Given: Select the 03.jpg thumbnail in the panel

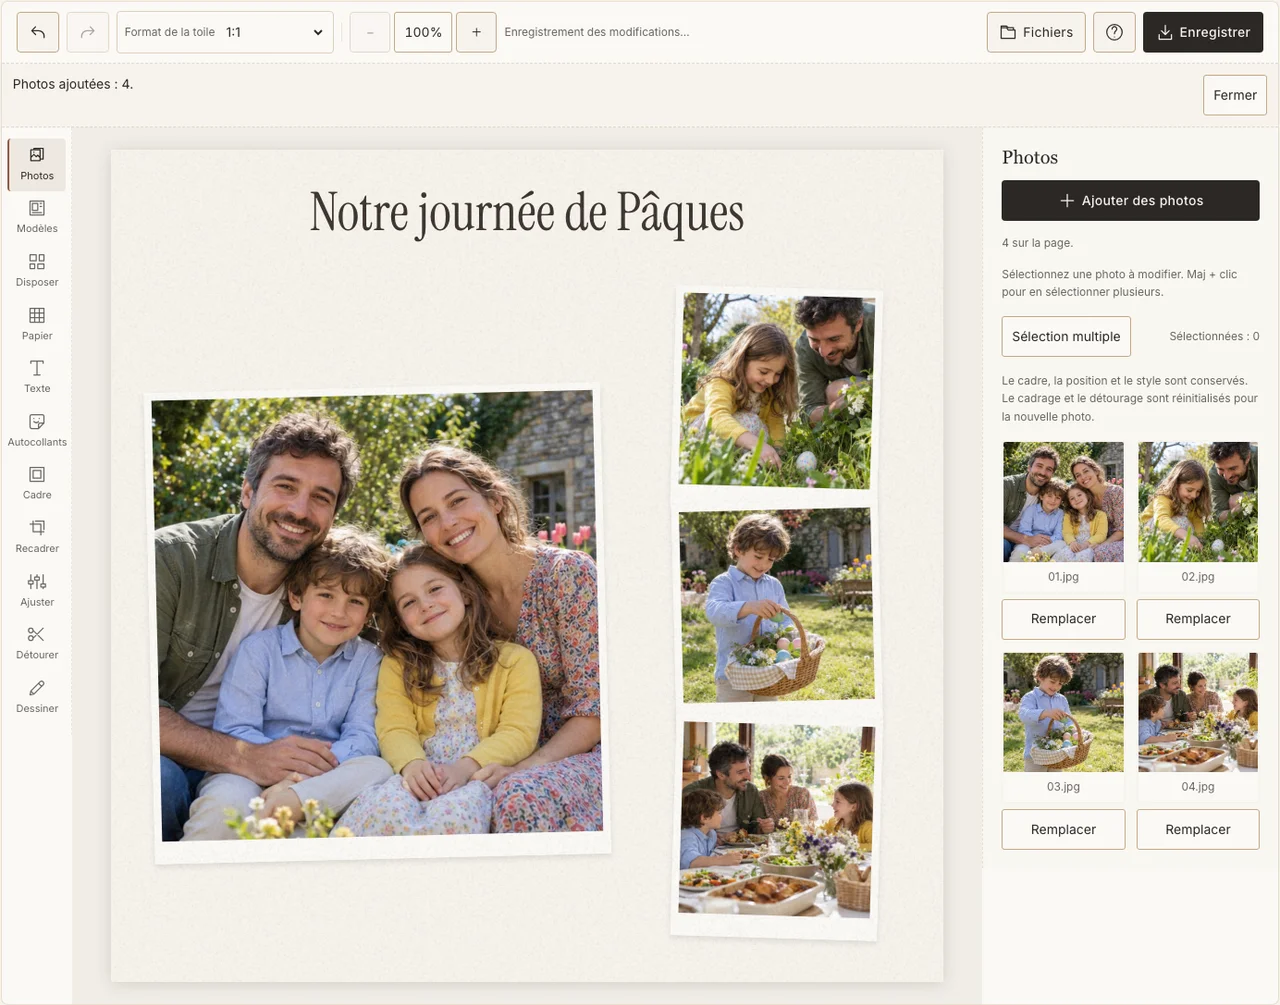Looking at the screenshot, I should tap(1063, 712).
